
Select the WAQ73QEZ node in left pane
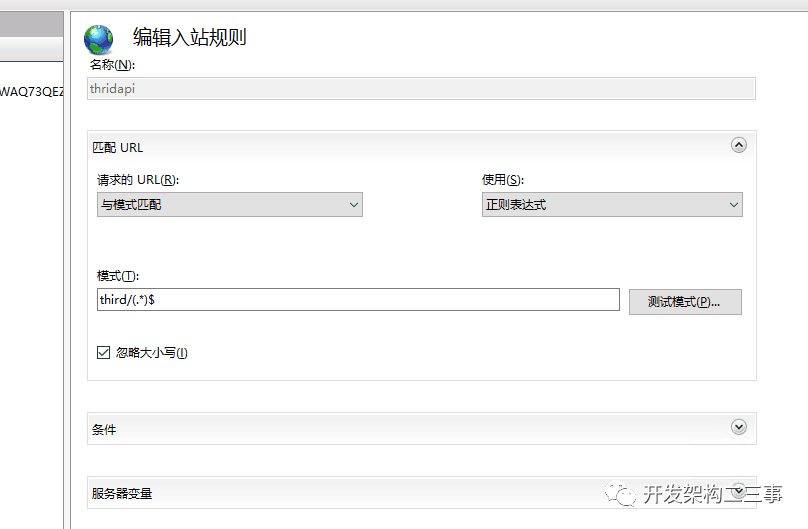tap(31, 92)
